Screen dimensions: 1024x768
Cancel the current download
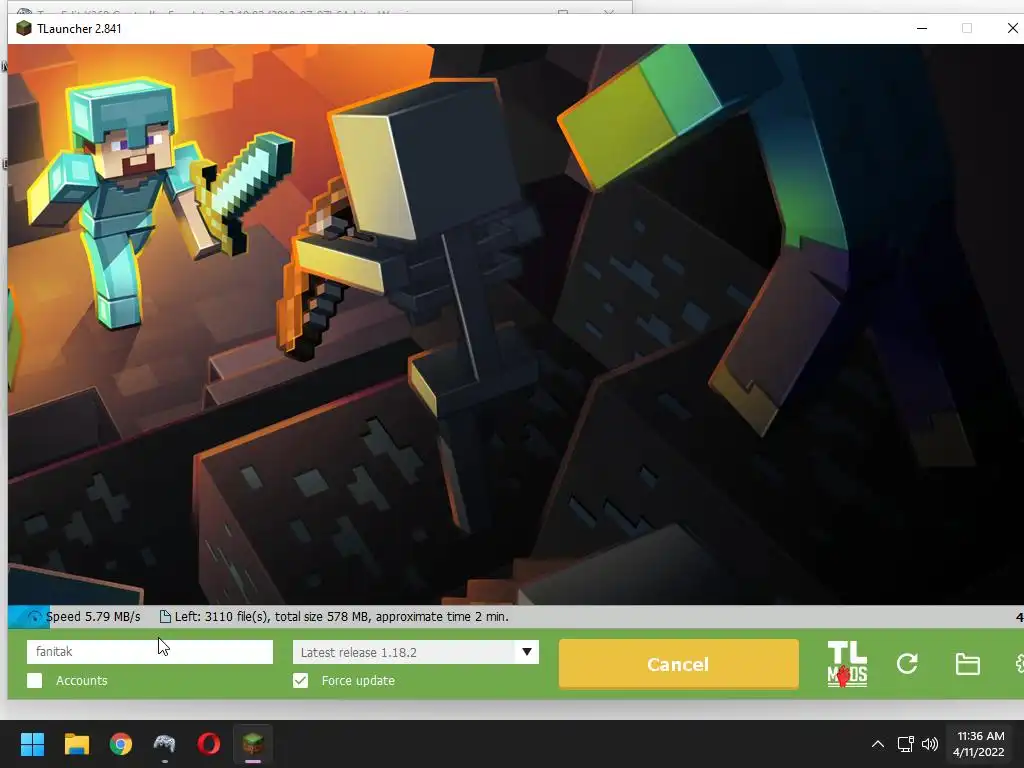point(679,664)
